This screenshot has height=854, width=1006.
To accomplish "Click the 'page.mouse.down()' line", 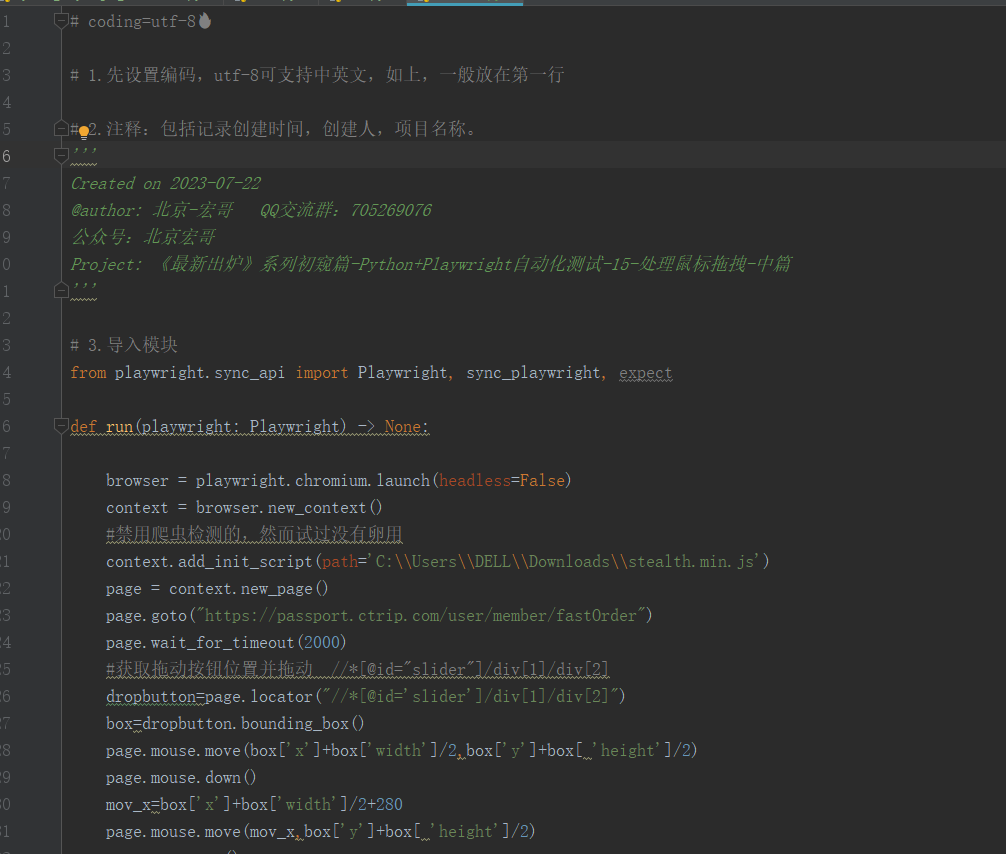I will [181, 778].
